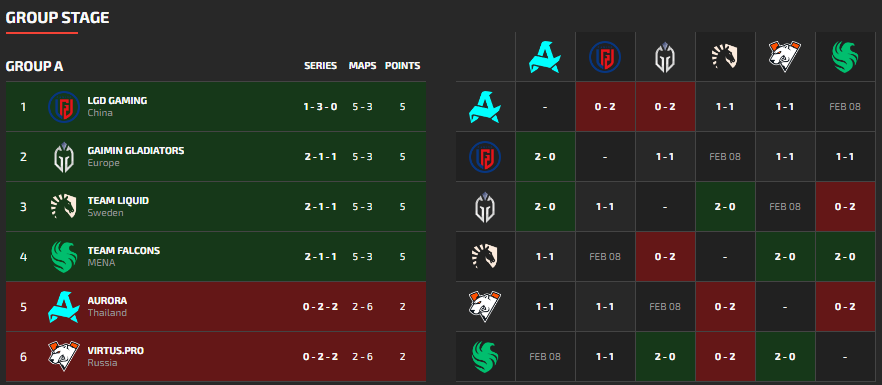Viewport: 882px width, 385px height.
Task: Click LGD Gaming logo in standings table
Action: click(64, 106)
